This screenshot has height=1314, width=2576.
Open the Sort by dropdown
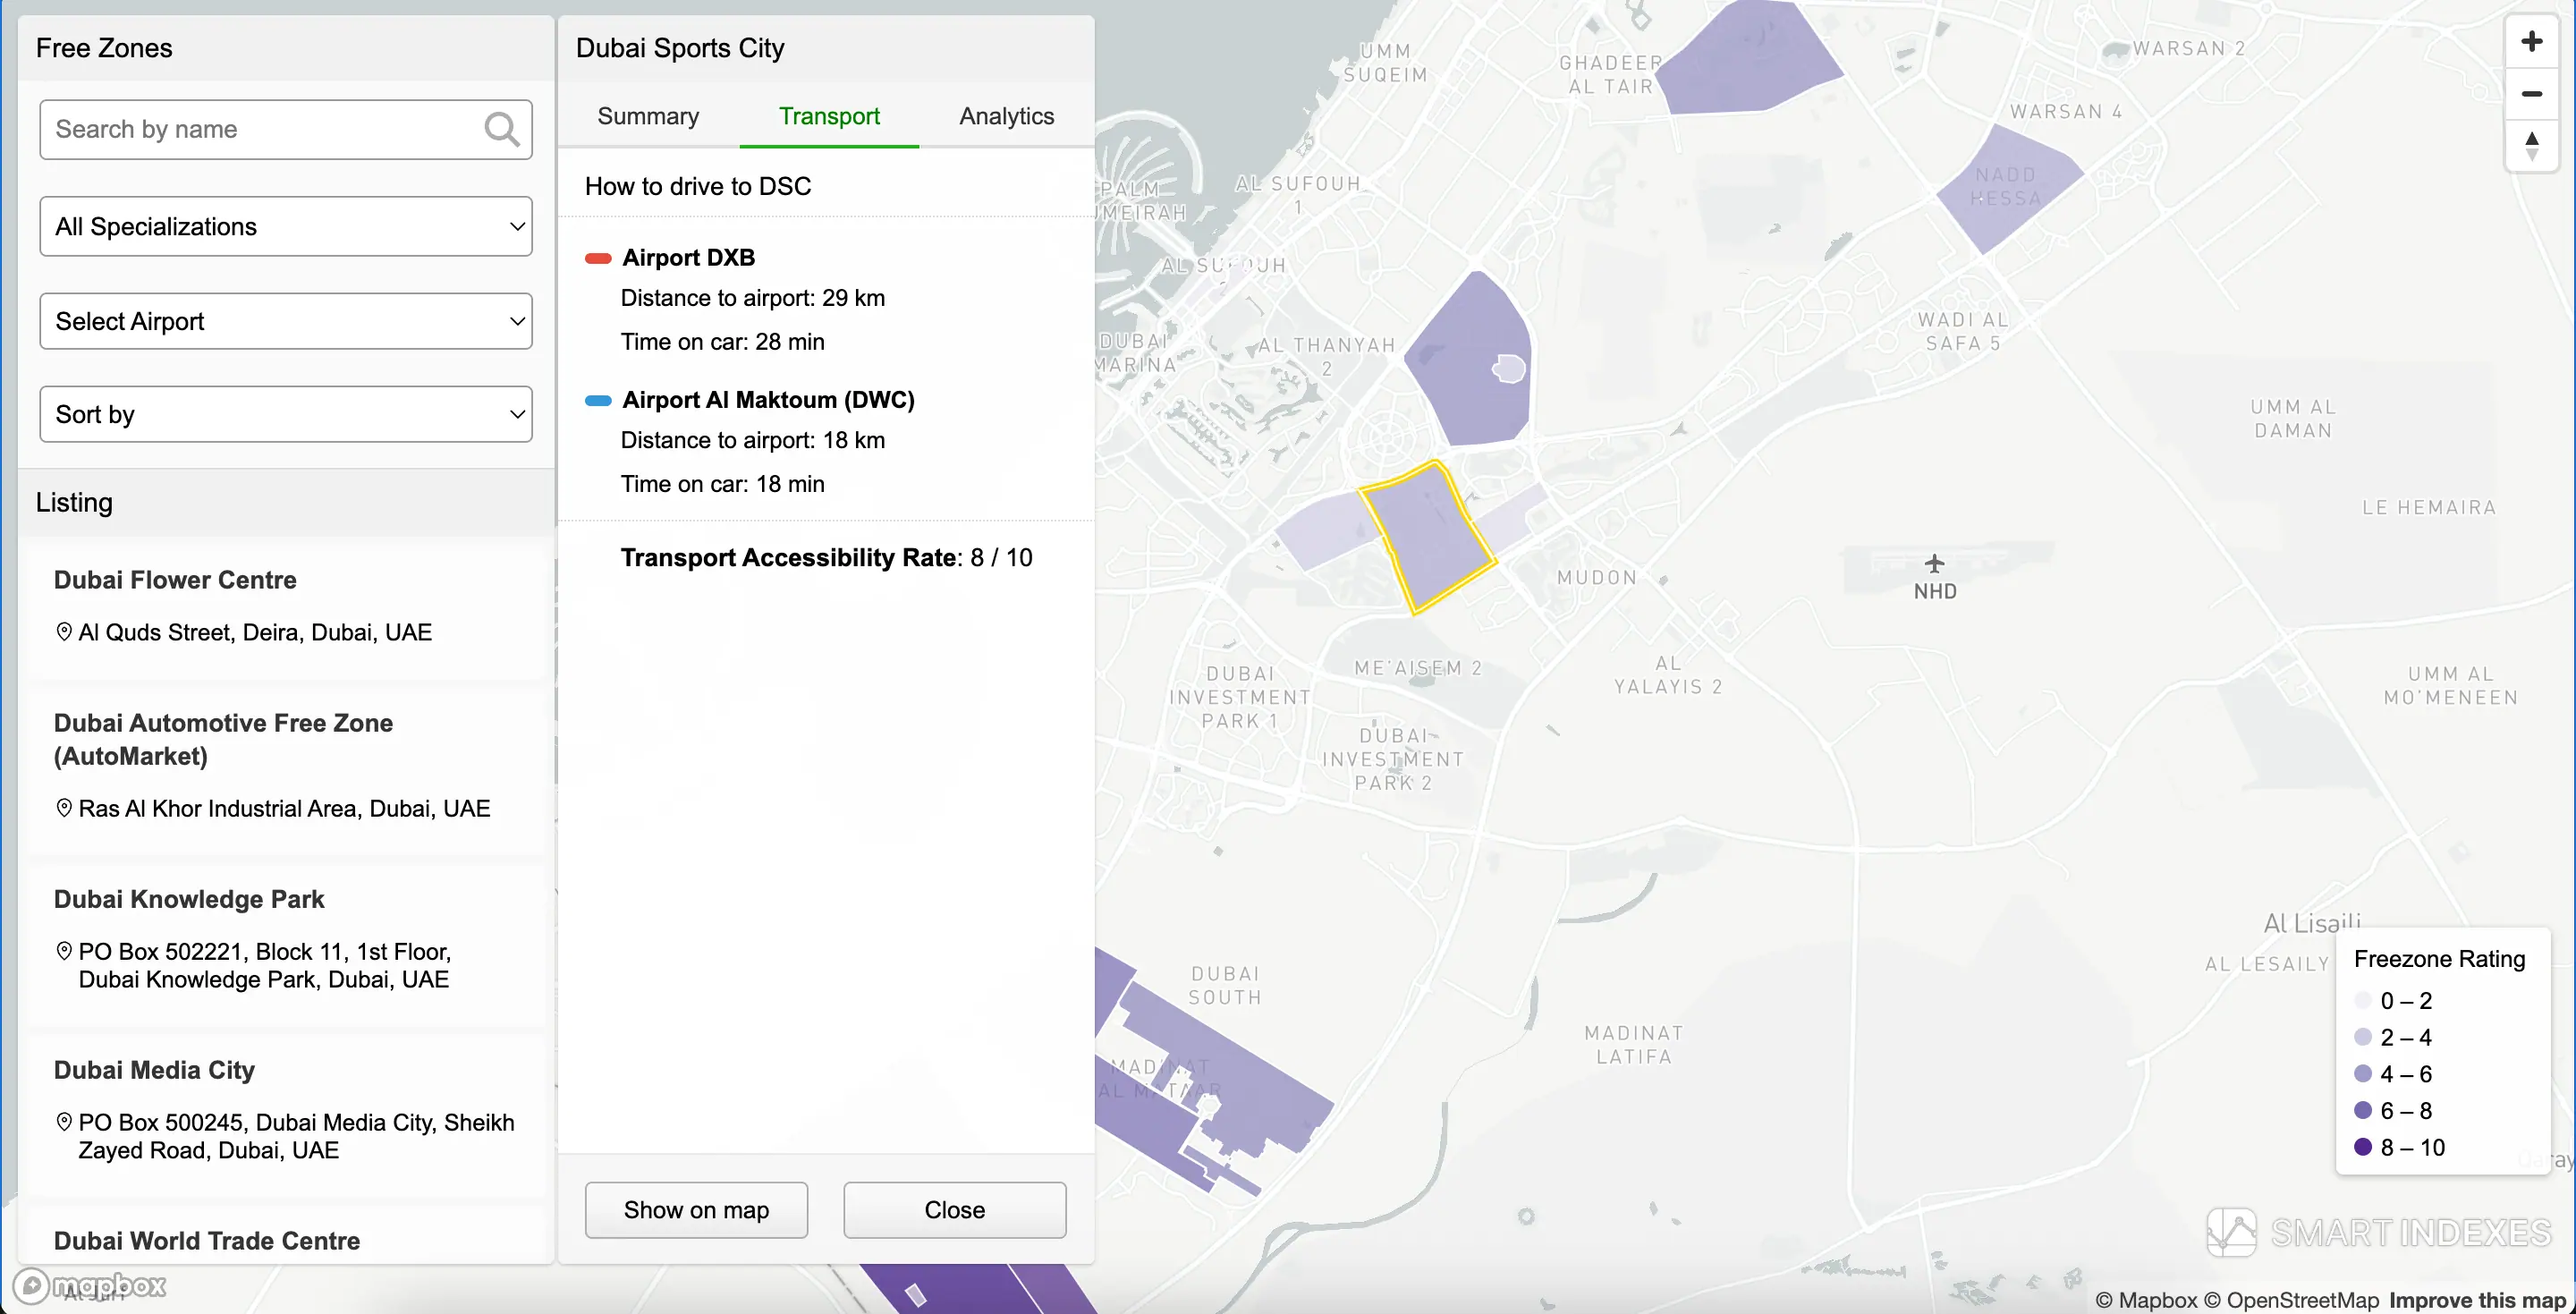coord(286,414)
